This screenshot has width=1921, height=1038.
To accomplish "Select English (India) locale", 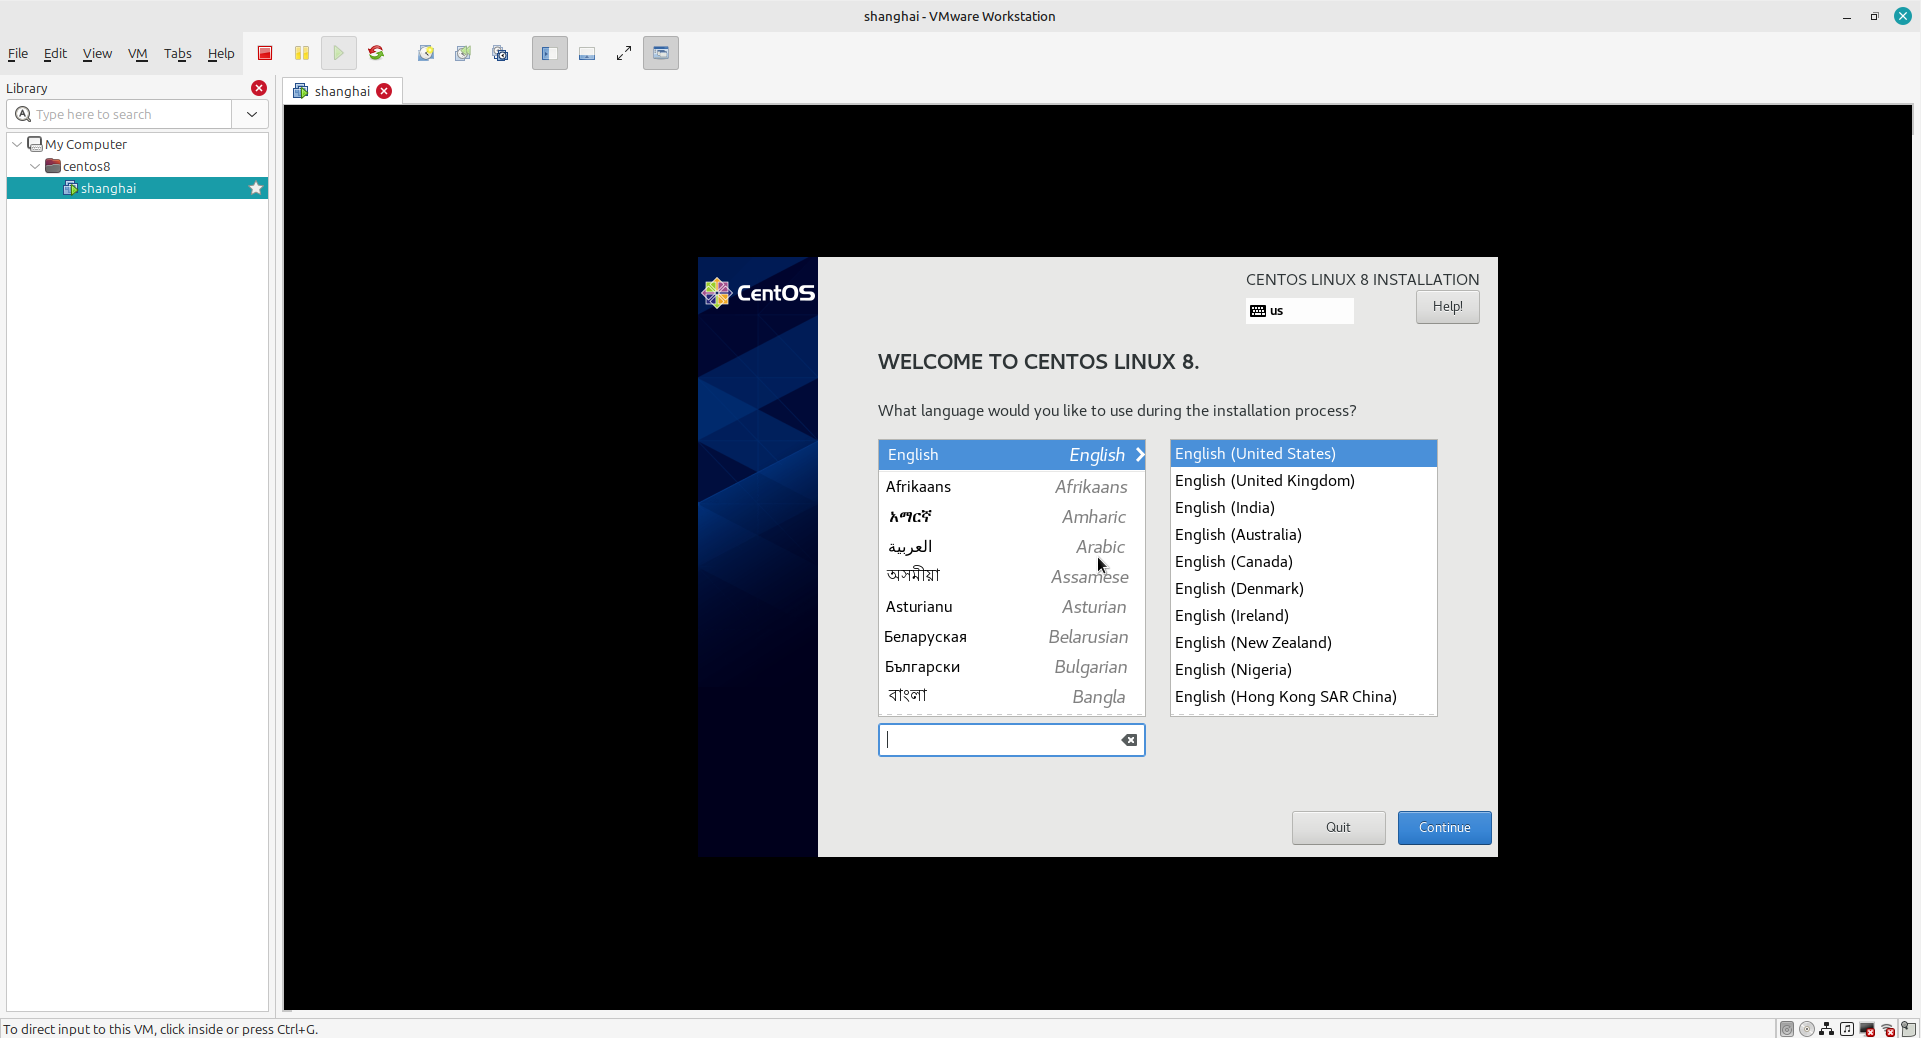I will click(1303, 508).
